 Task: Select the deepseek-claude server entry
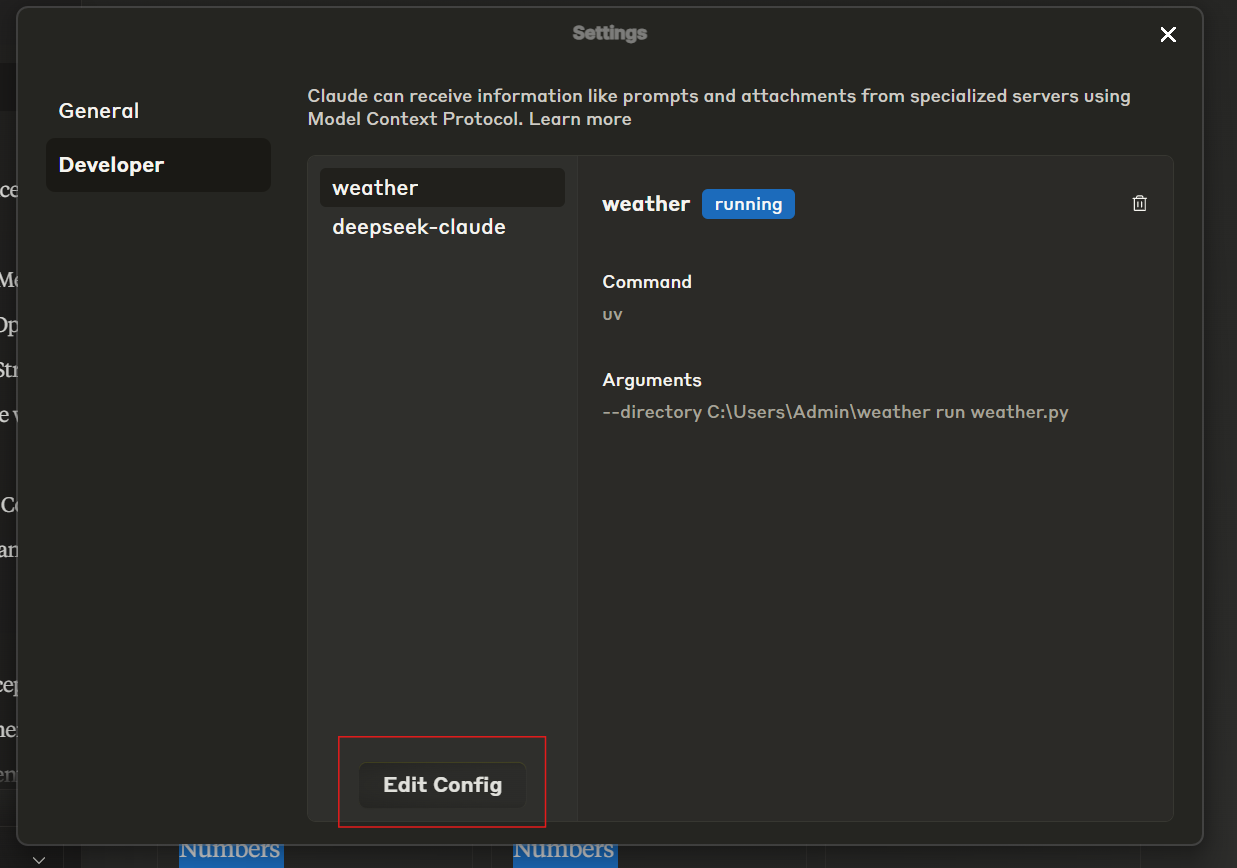tap(418, 227)
